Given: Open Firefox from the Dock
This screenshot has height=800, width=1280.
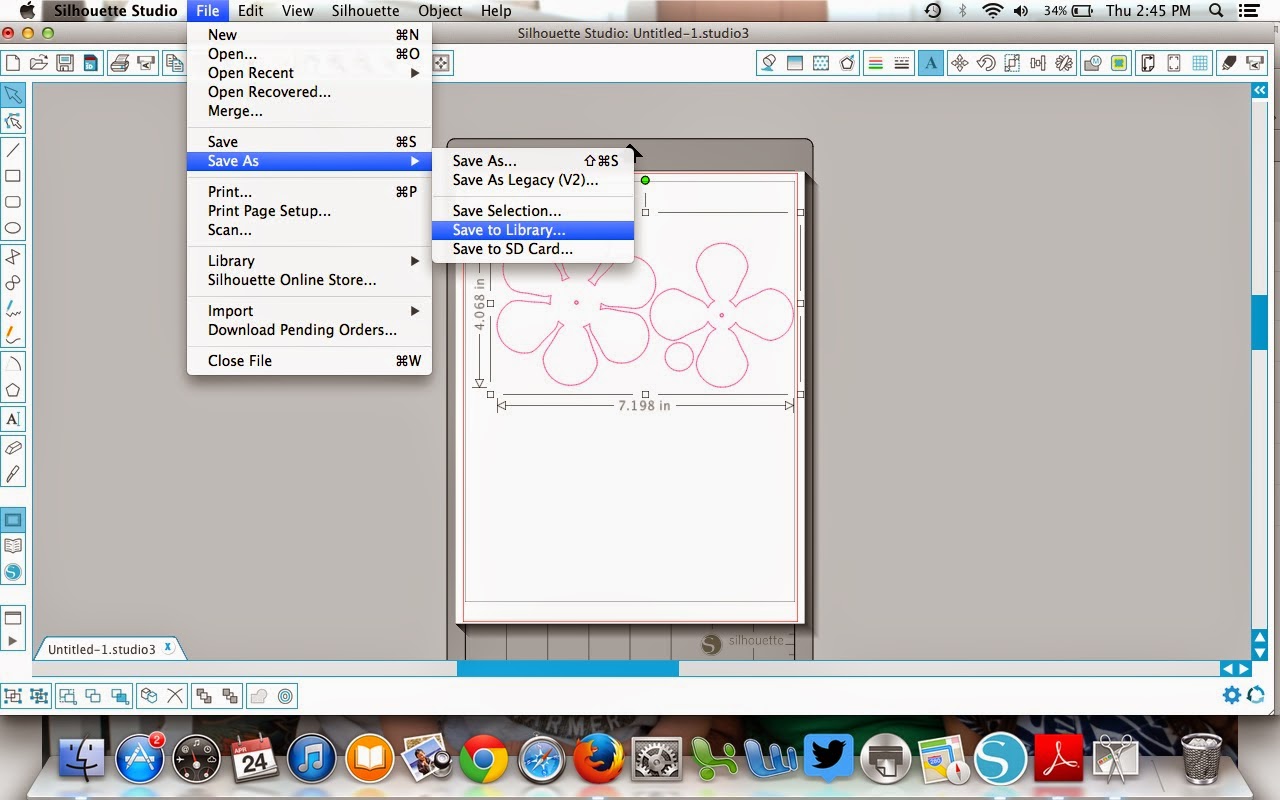Looking at the screenshot, I should click(x=597, y=760).
